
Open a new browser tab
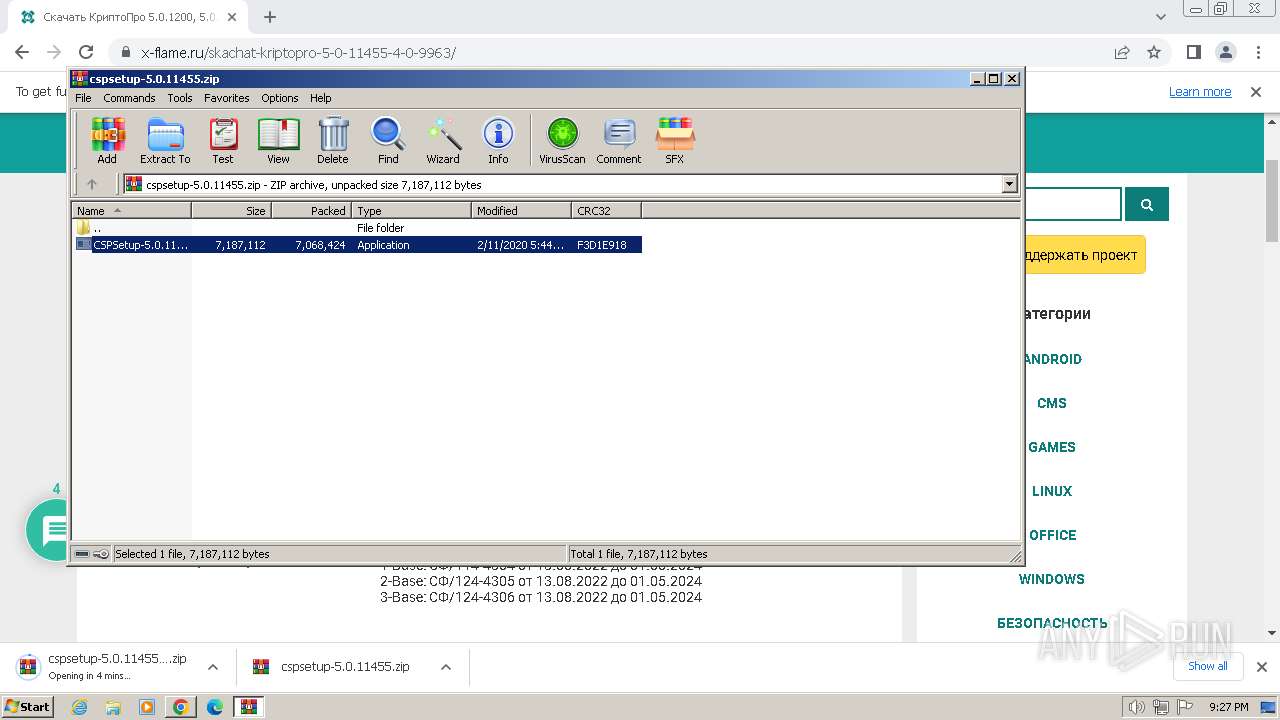270,17
